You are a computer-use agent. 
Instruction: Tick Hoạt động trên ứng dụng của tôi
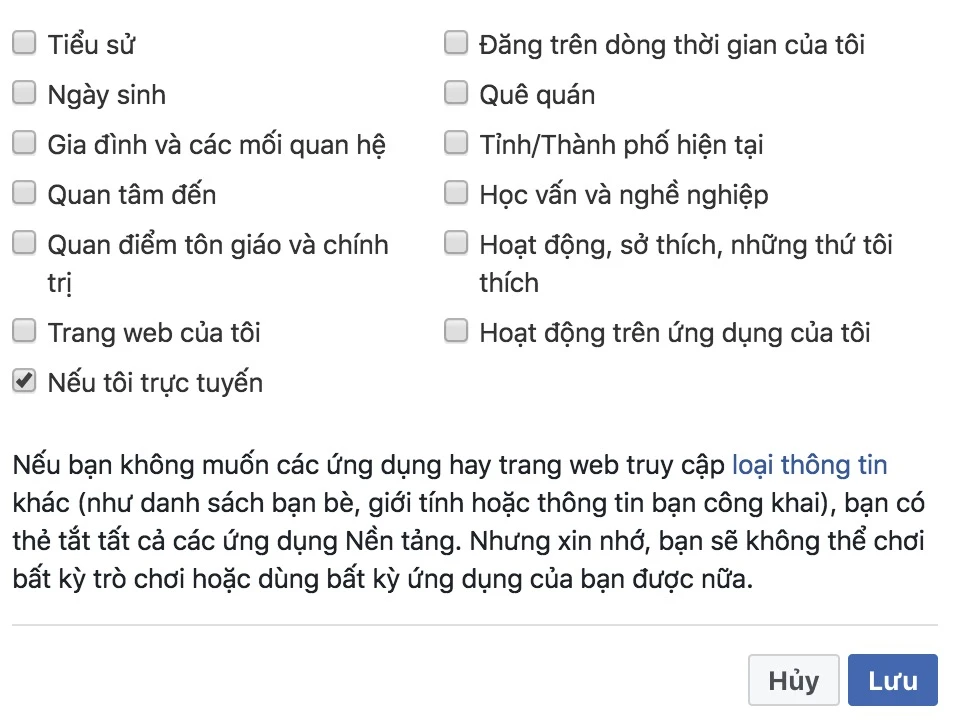(456, 331)
